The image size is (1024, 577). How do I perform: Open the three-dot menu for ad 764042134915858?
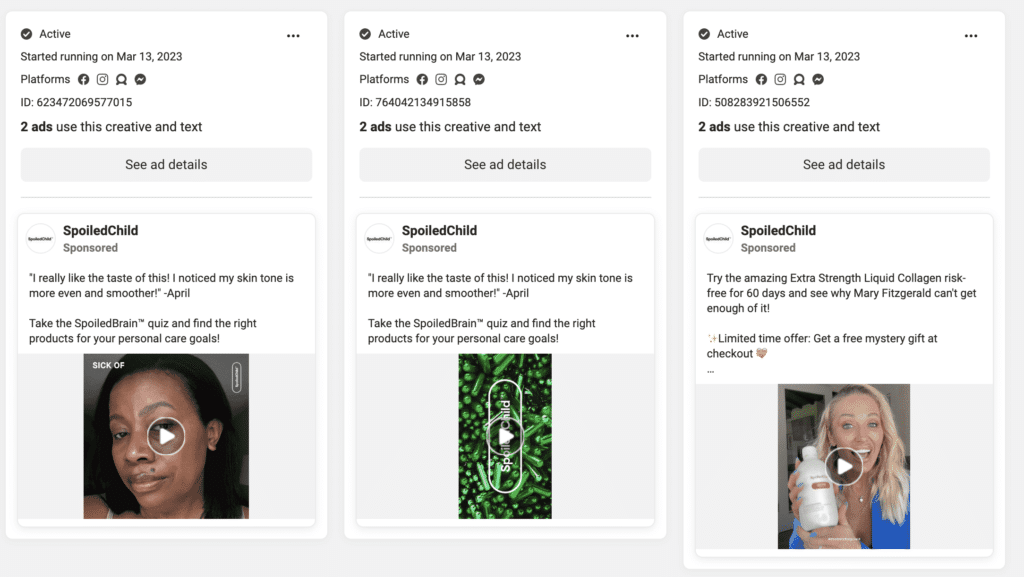click(632, 35)
